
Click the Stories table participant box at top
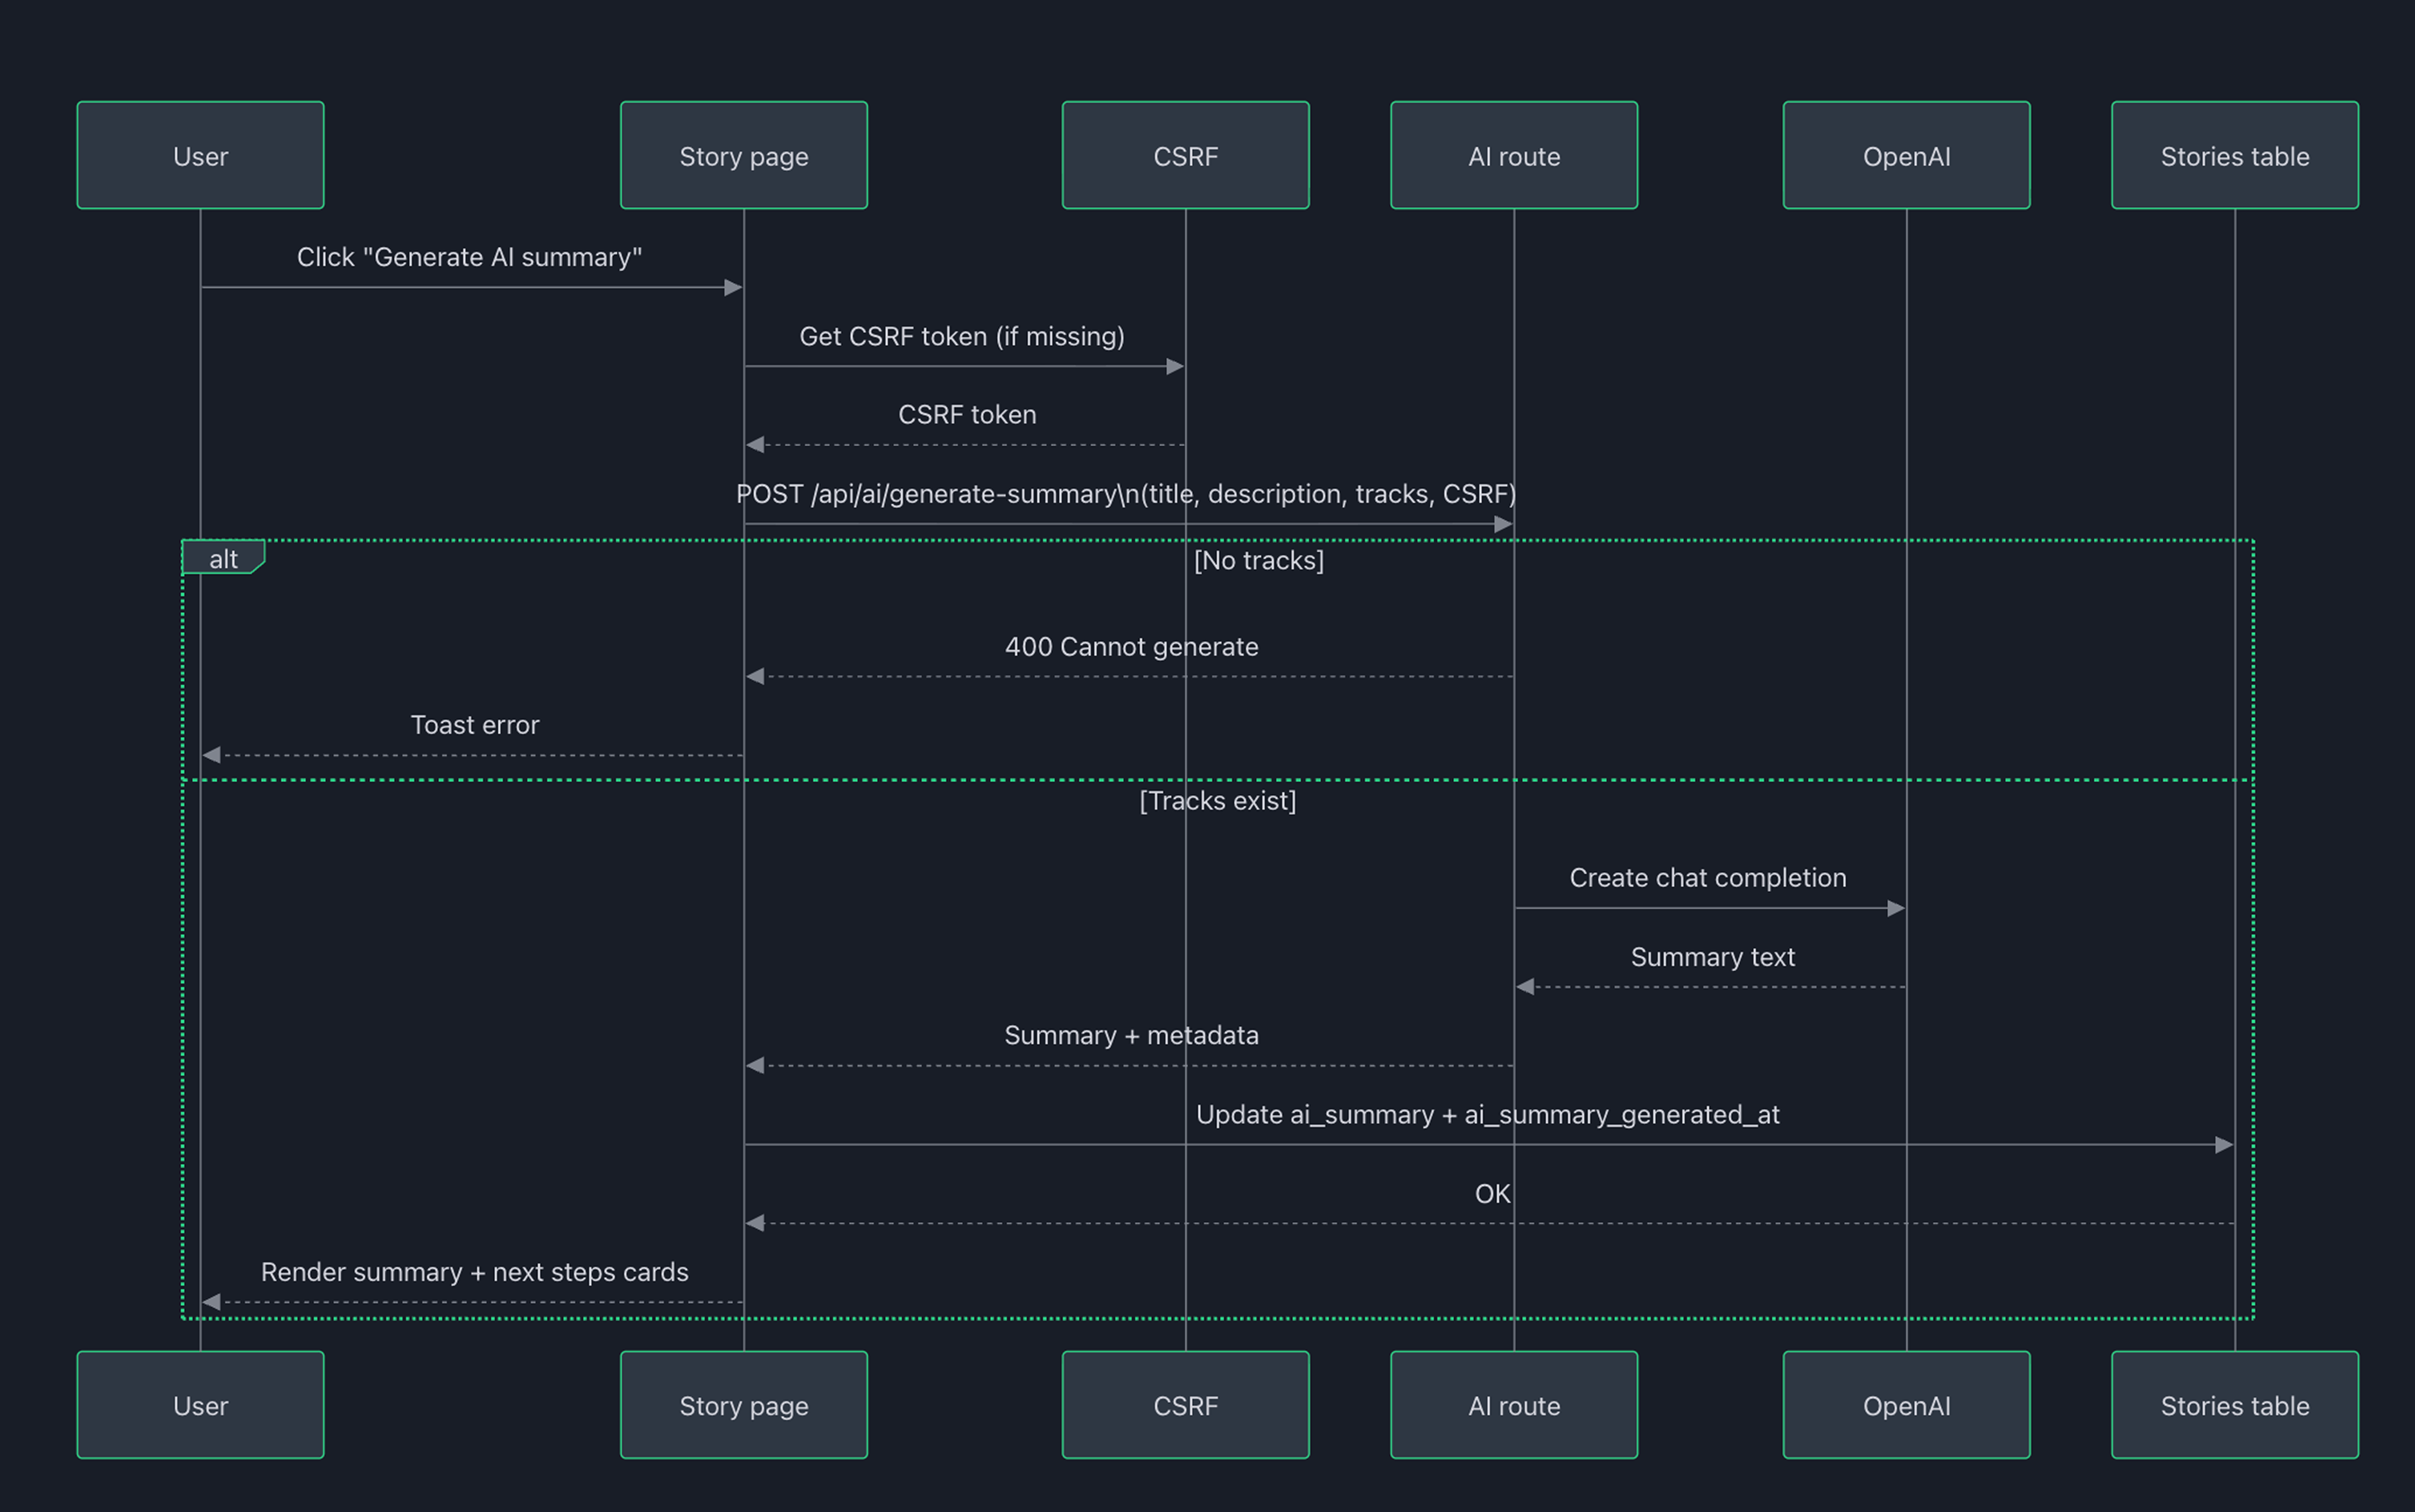coord(2234,155)
